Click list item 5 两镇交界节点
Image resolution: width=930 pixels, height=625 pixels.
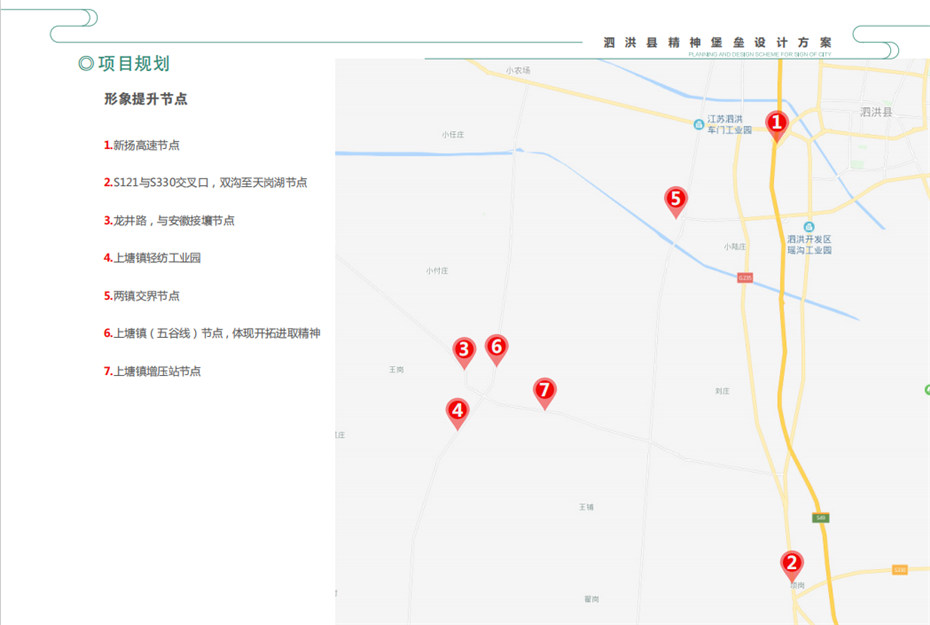pos(142,296)
